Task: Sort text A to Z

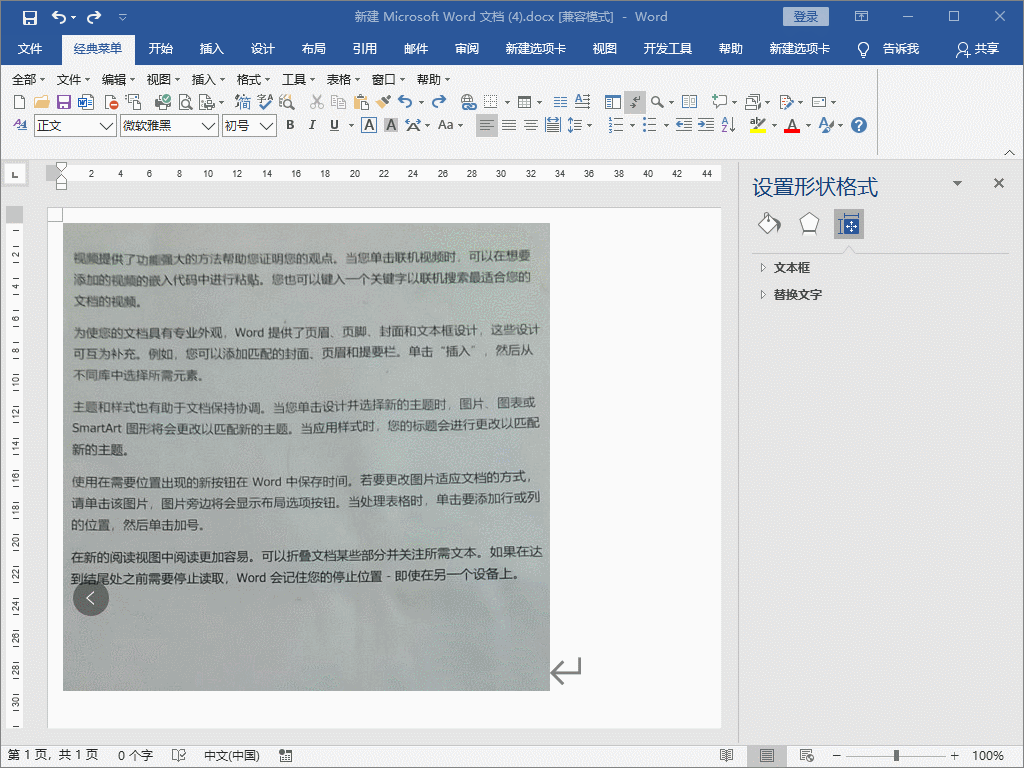Action: coord(729,125)
